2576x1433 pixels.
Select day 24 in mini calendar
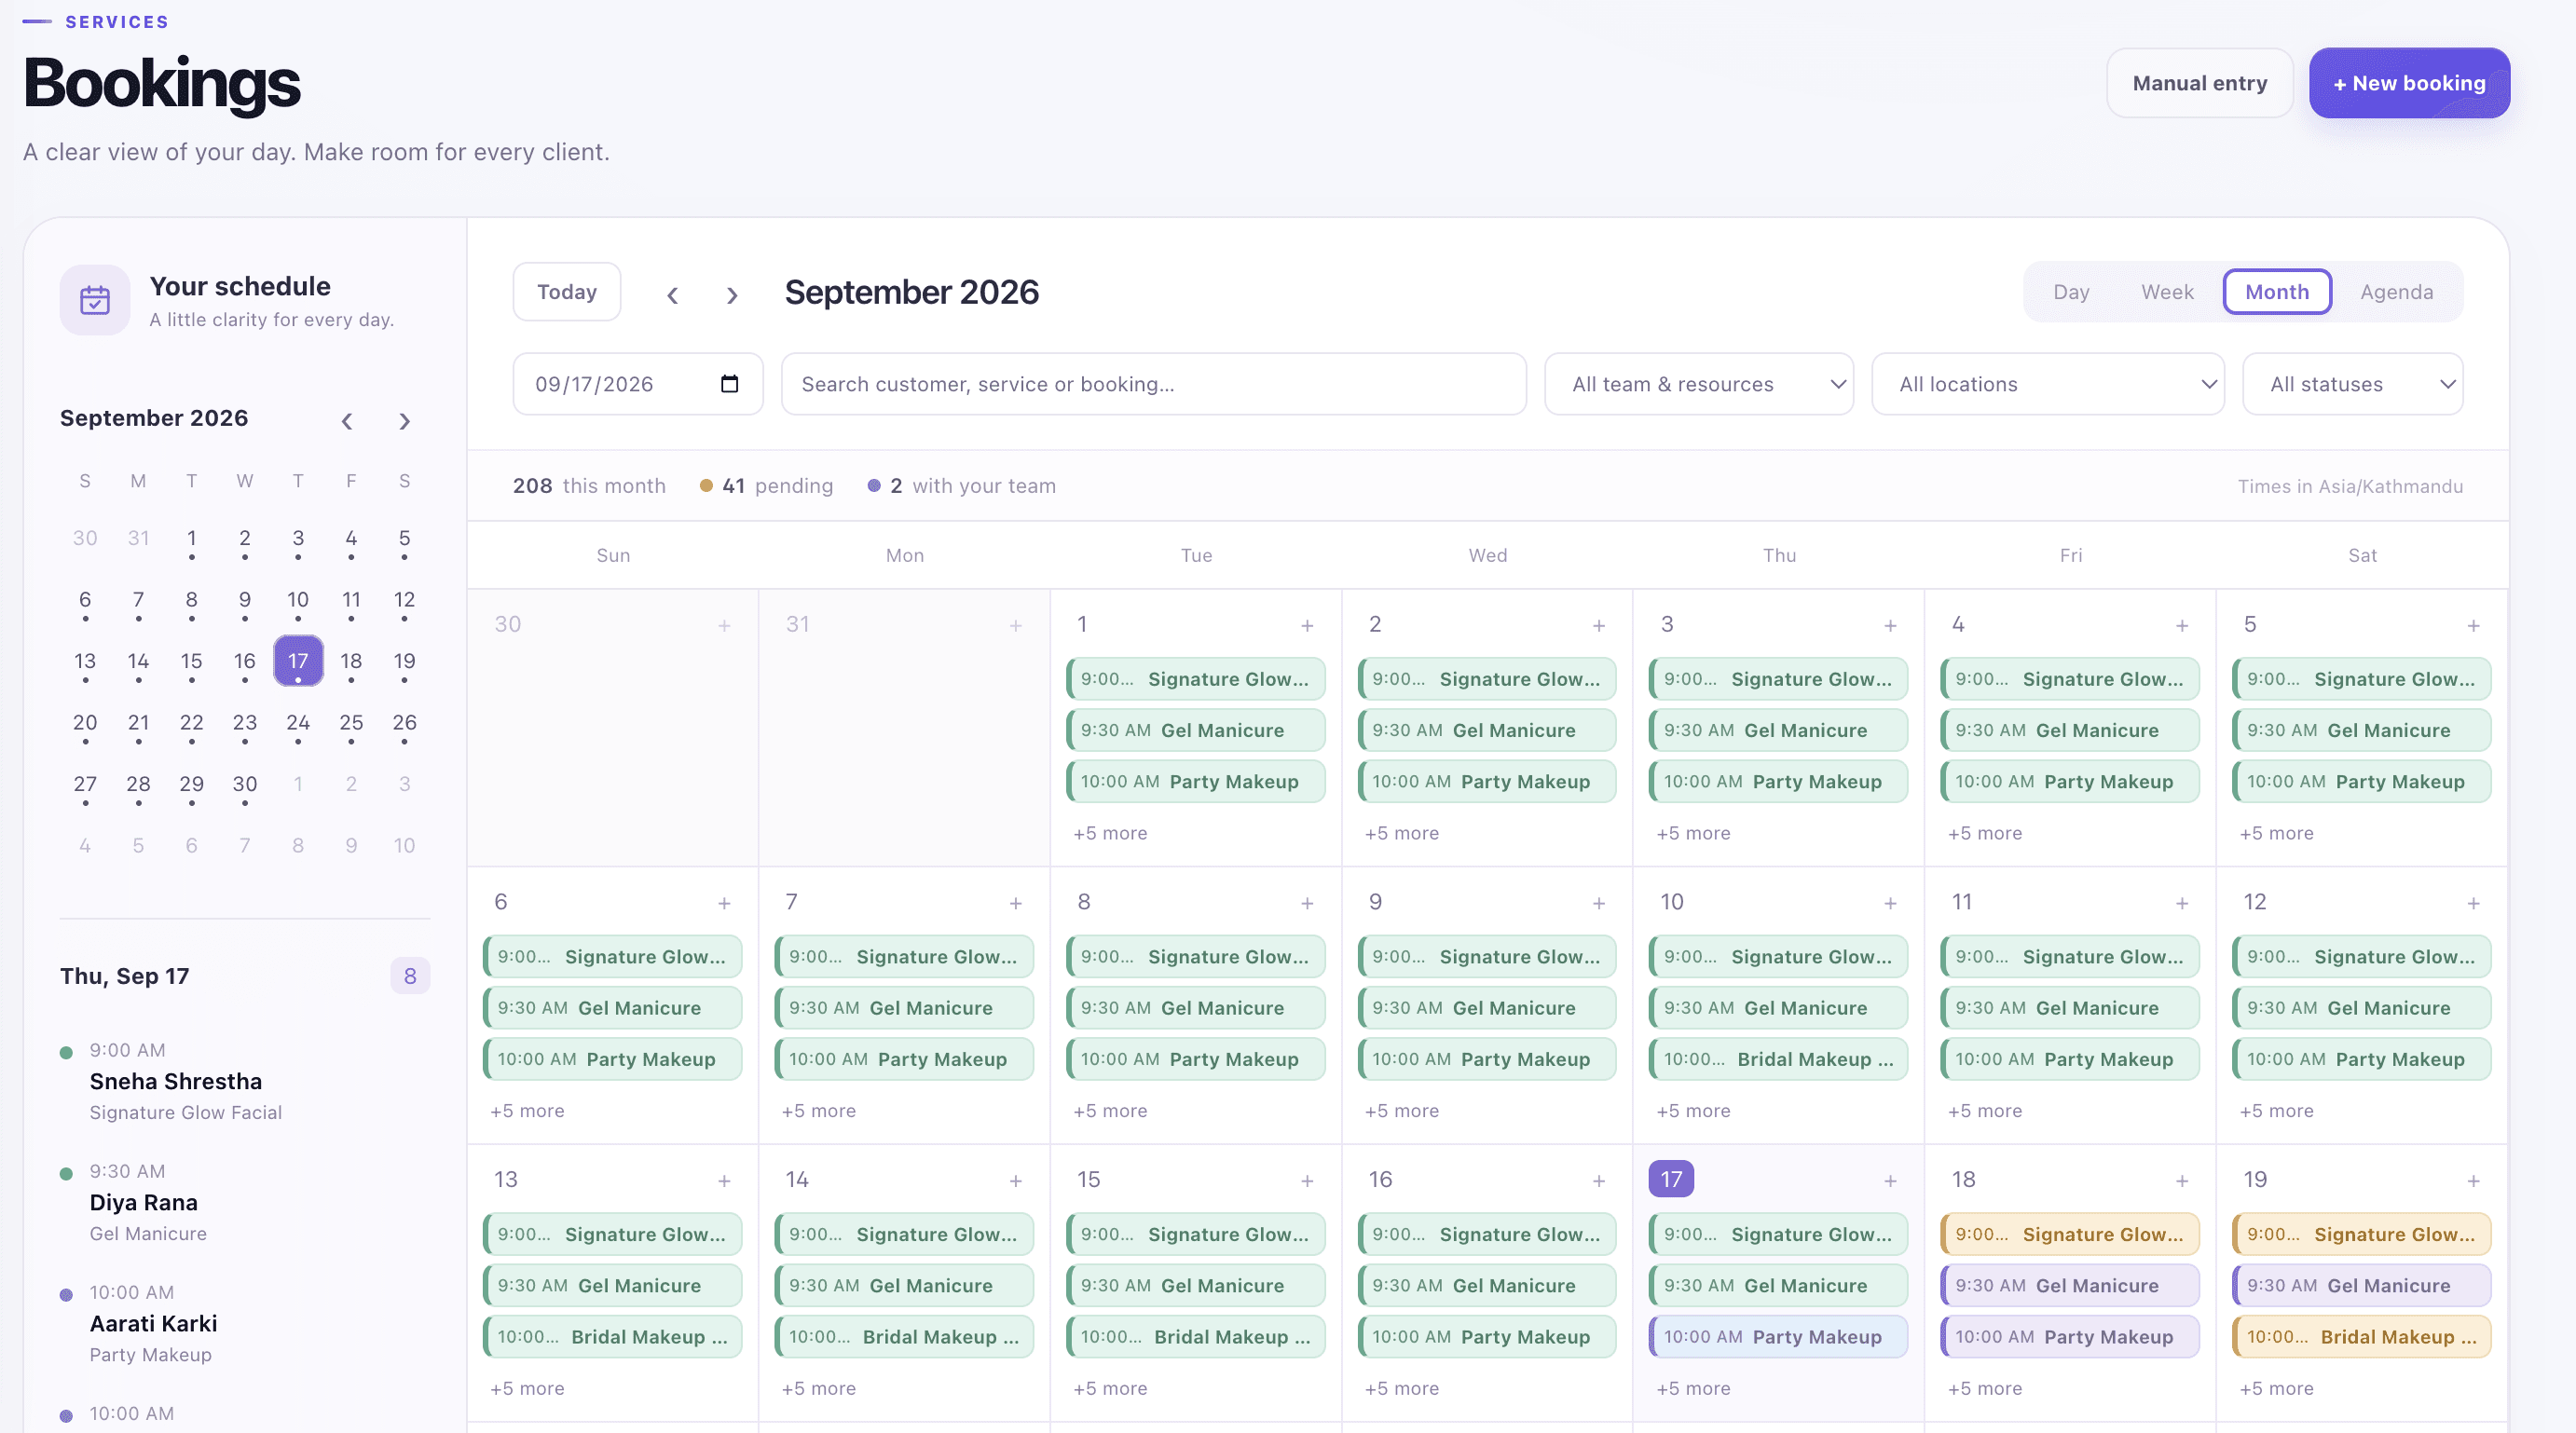298,723
